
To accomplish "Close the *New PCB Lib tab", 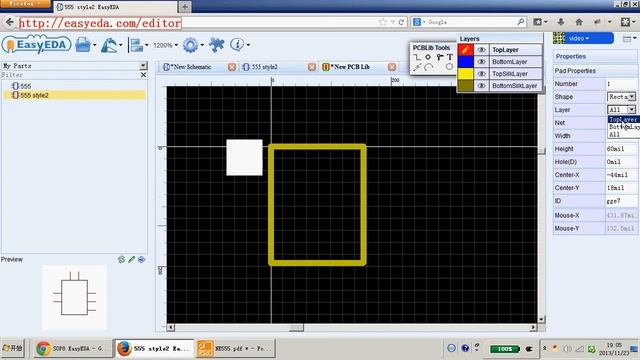I will coord(392,67).
